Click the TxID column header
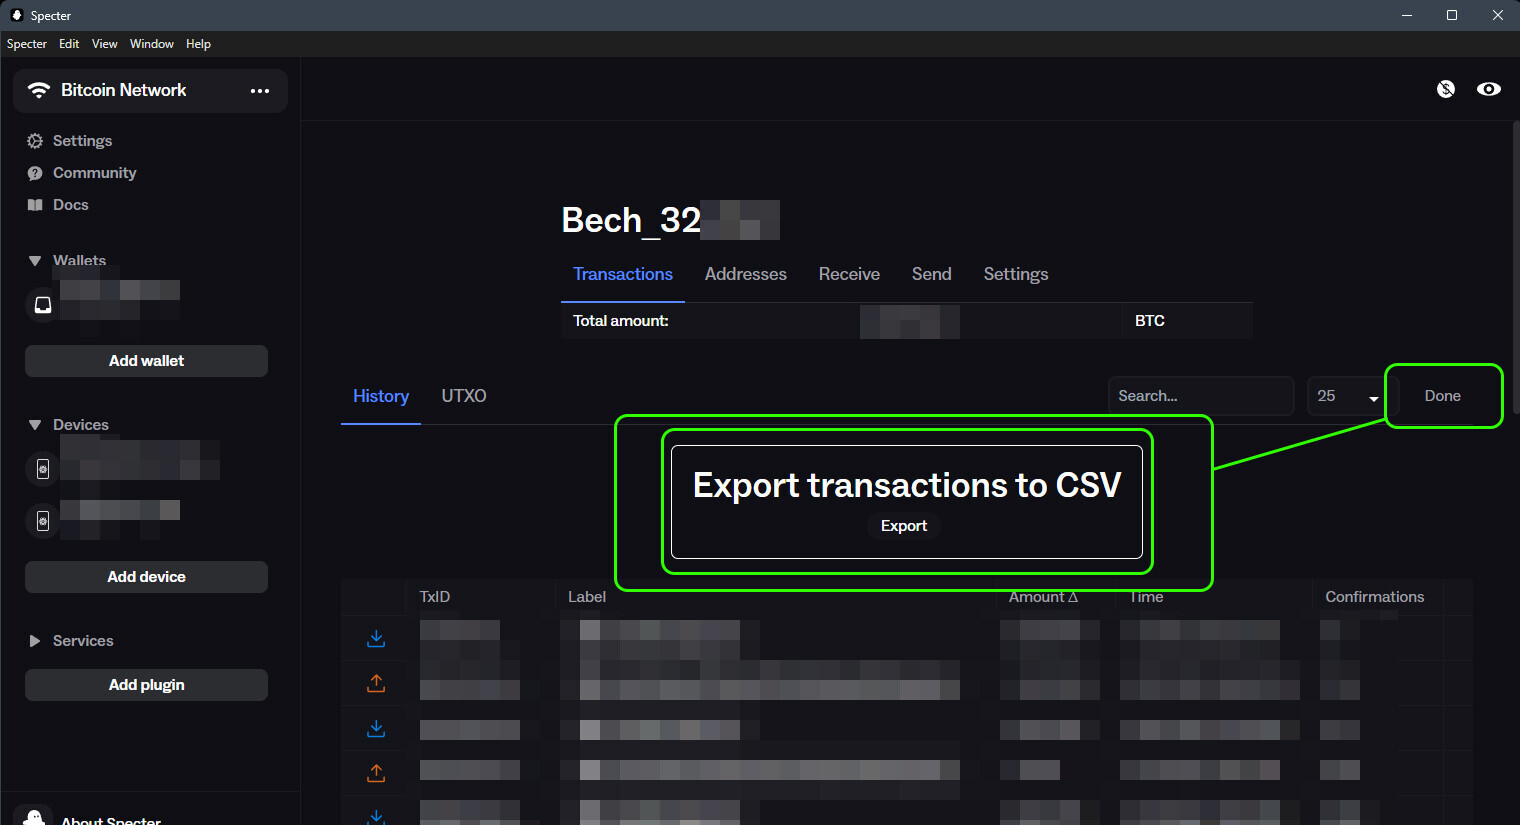Viewport: 1520px width, 825px height. point(435,597)
